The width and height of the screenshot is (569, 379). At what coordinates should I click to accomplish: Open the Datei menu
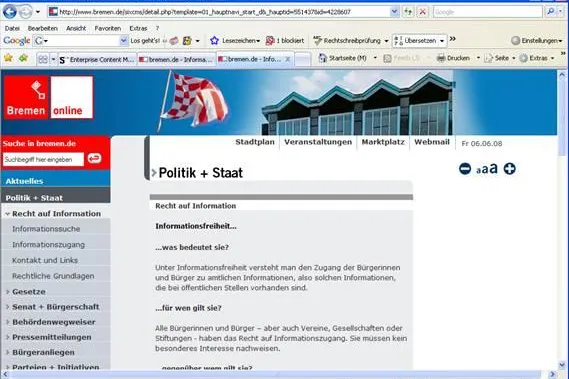(12, 28)
